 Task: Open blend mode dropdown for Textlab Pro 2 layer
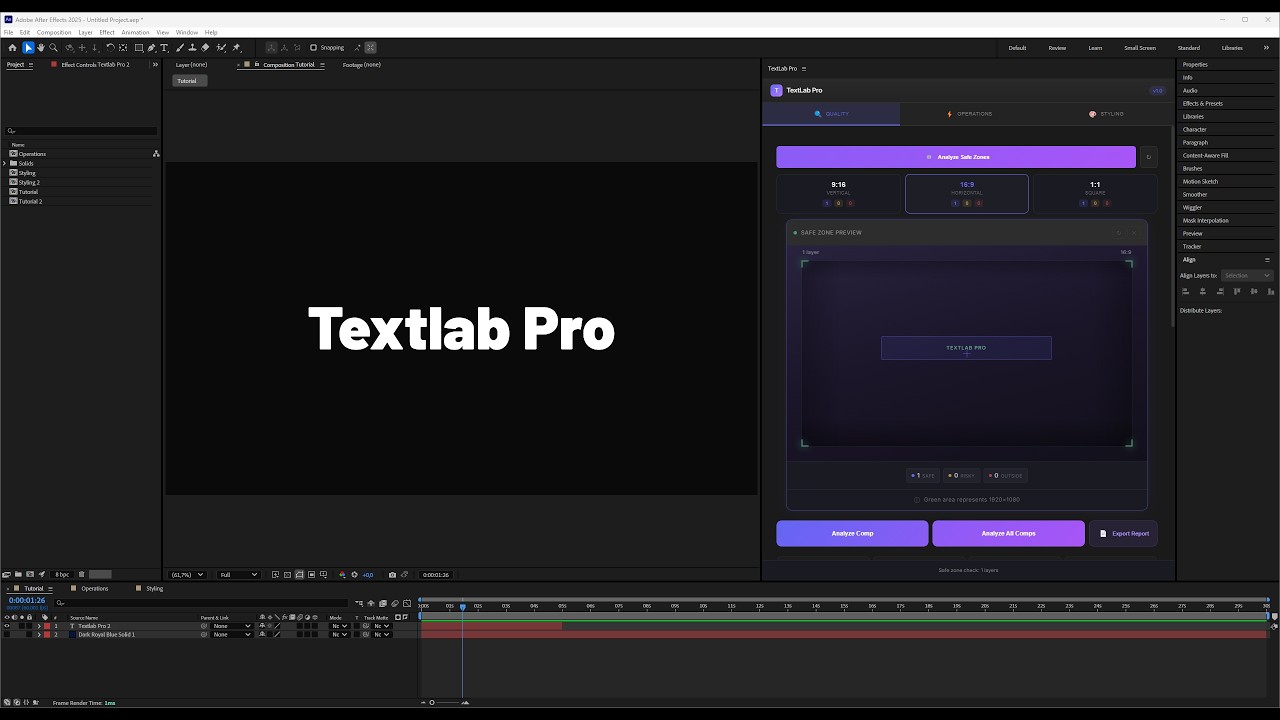340,626
